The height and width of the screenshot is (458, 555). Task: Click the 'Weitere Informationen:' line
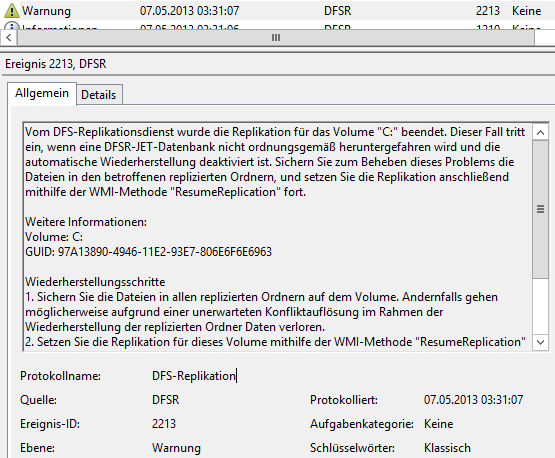tap(86, 222)
